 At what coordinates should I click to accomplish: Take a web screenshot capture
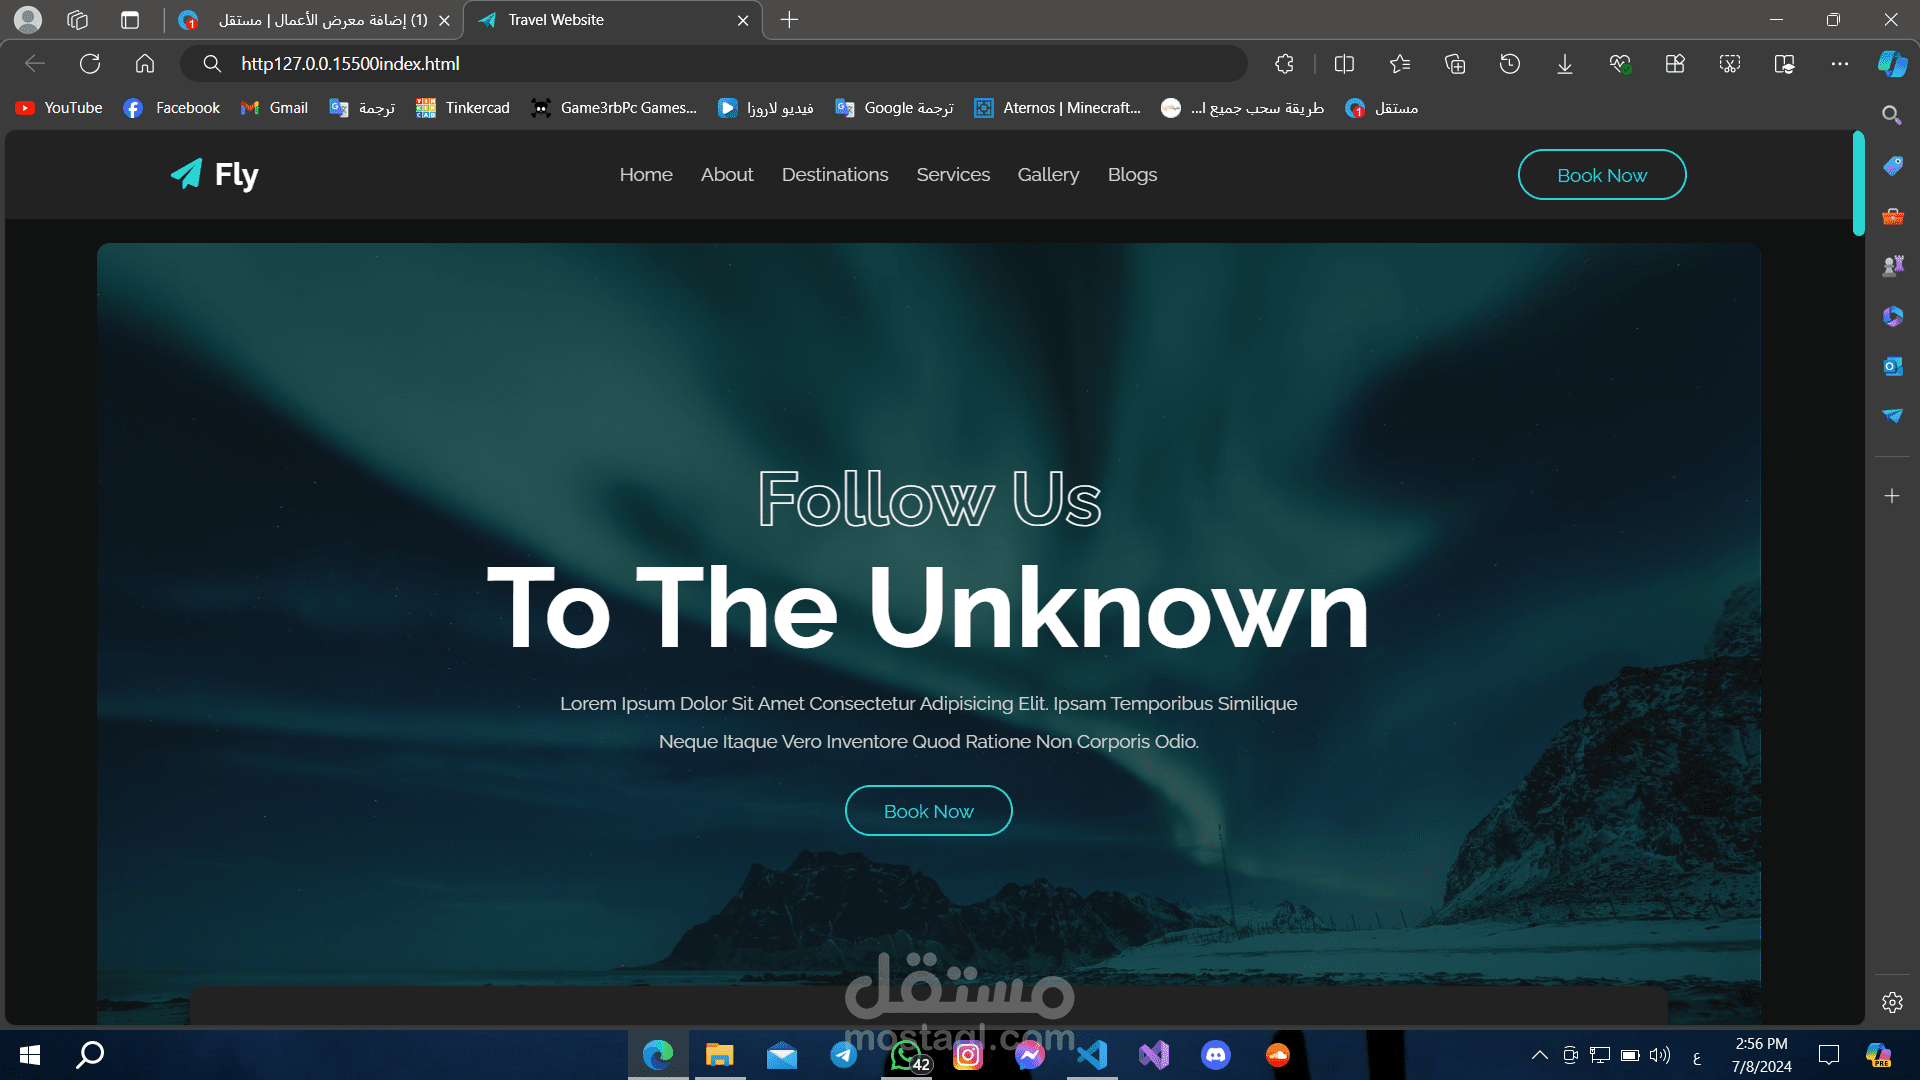pyautogui.click(x=1730, y=64)
